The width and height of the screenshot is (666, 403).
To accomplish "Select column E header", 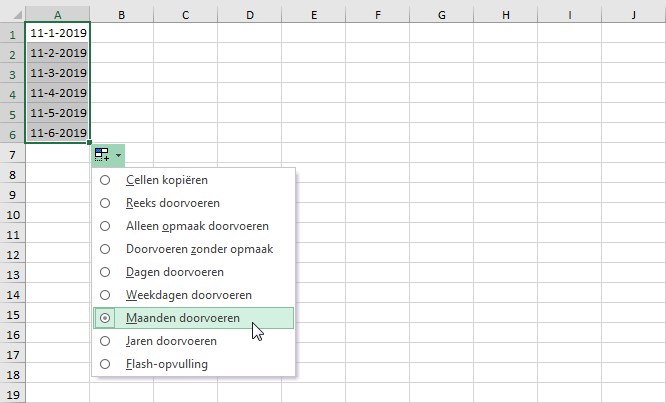I will coord(313,15).
